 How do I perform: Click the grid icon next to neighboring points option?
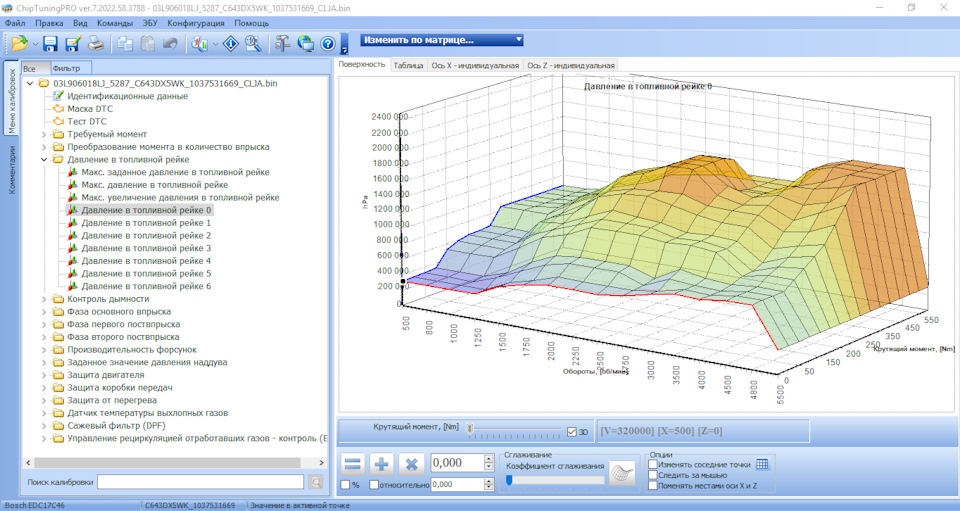coord(762,464)
